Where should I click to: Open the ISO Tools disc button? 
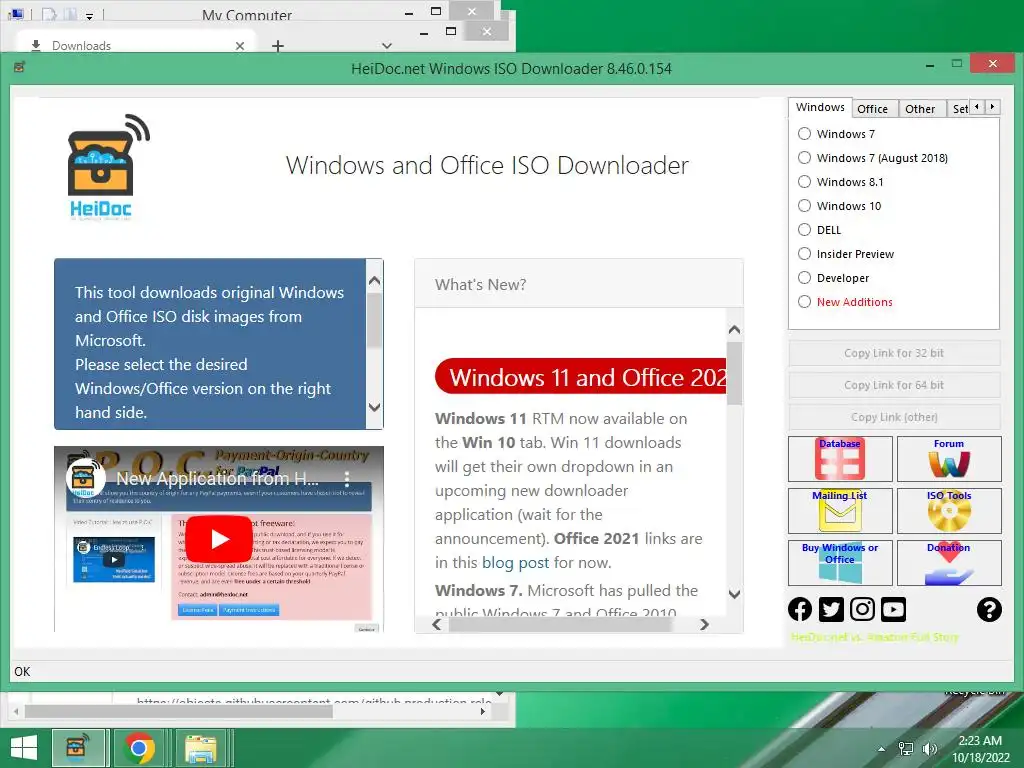tap(949, 511)
